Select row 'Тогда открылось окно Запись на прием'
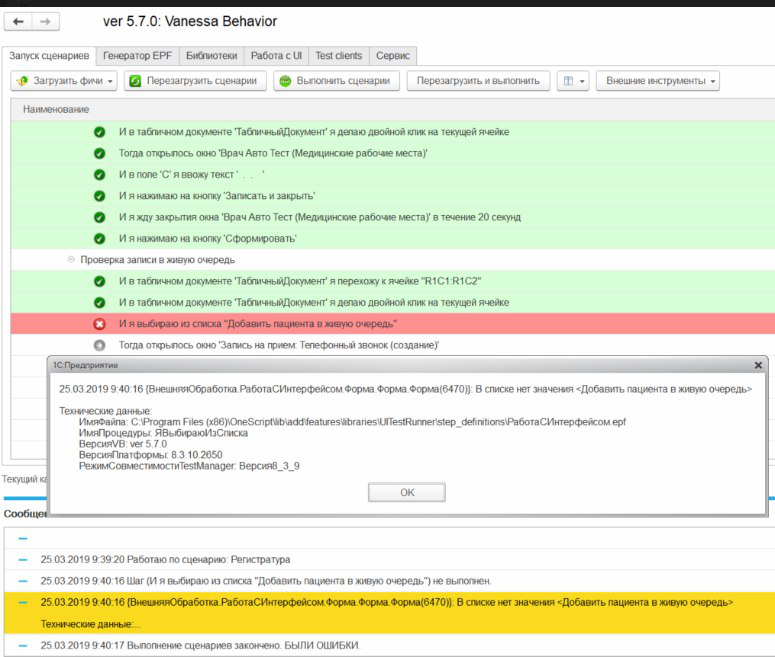 tap(393, 345)
